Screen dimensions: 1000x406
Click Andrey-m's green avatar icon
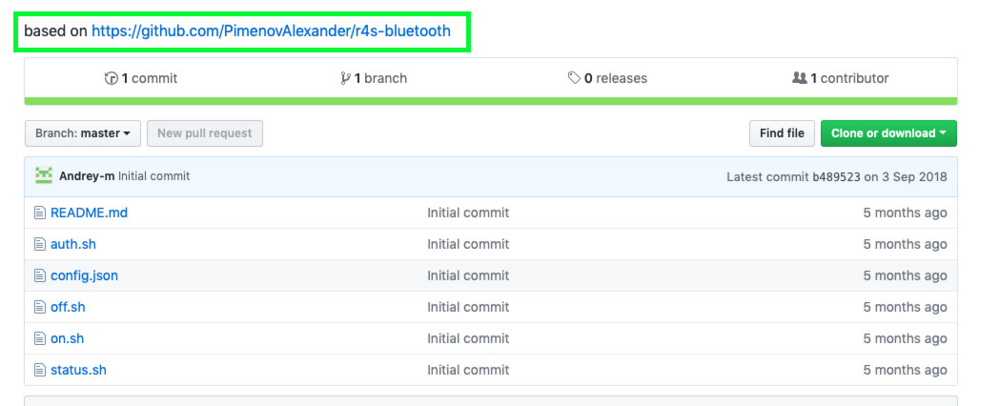pyautogui.click(x=43, y=175)
